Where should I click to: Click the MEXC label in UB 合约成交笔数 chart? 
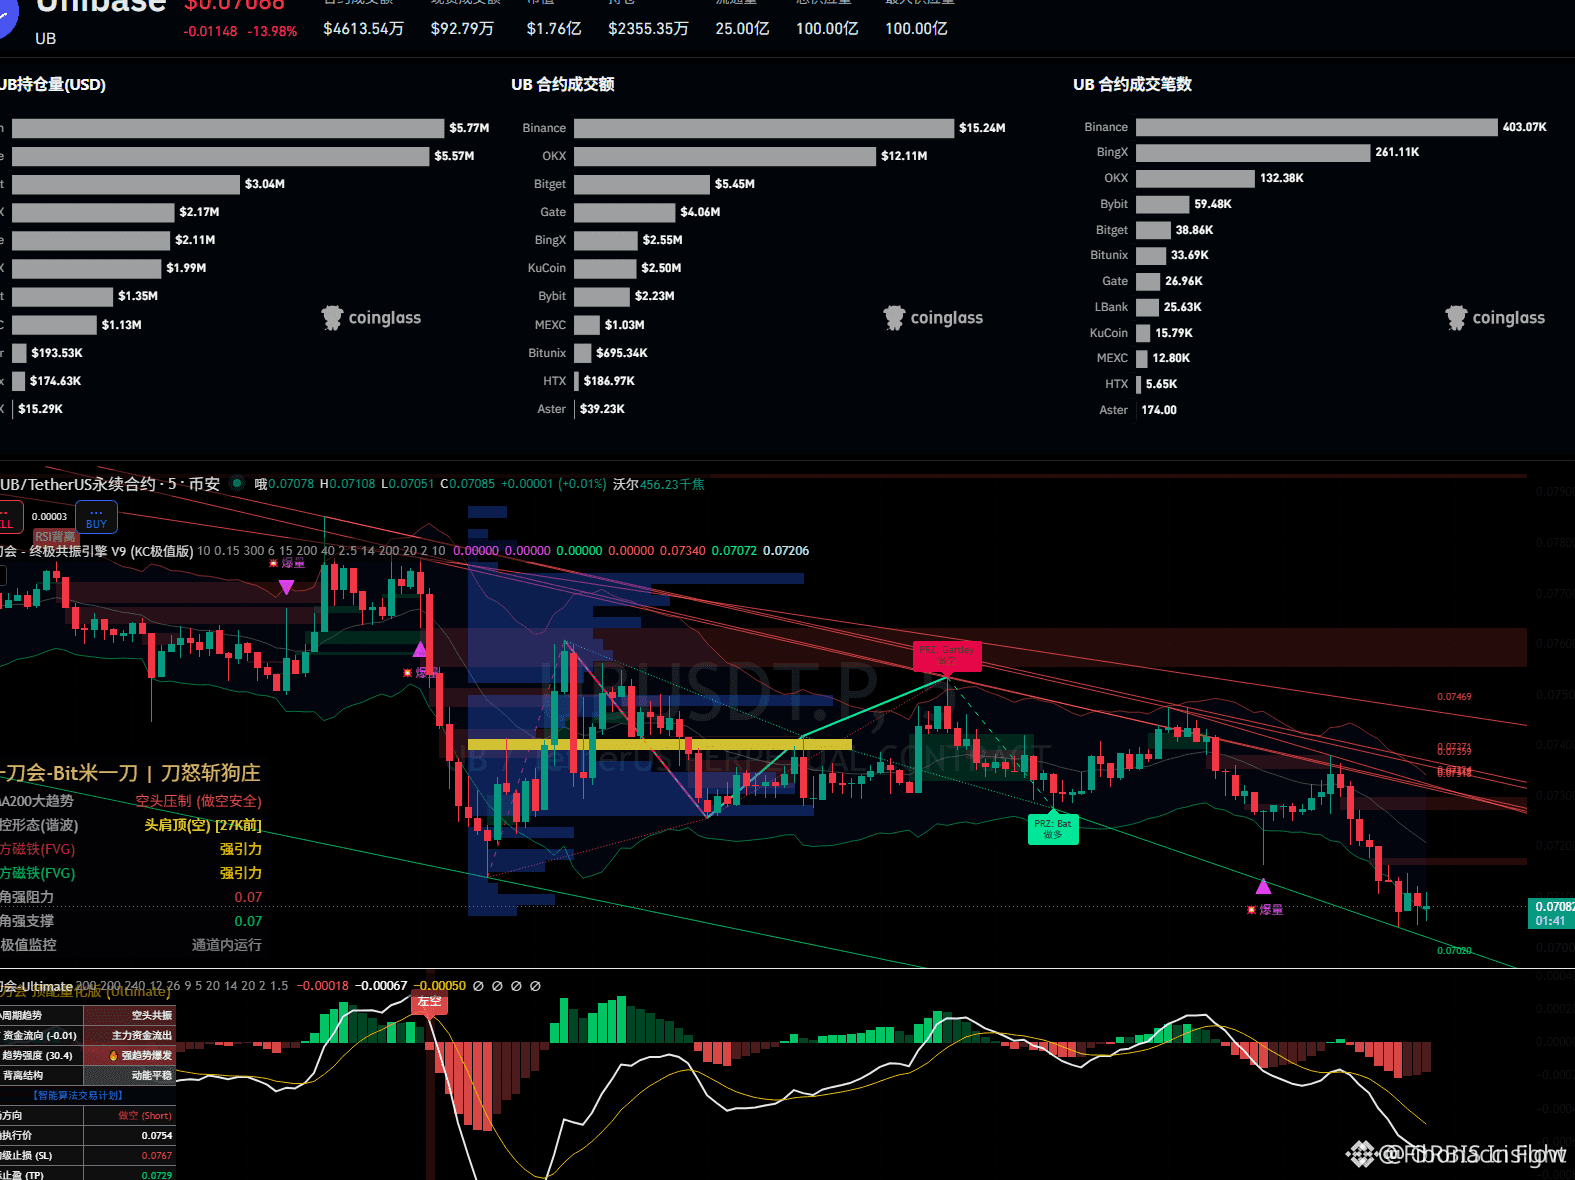click(1112, 358)
